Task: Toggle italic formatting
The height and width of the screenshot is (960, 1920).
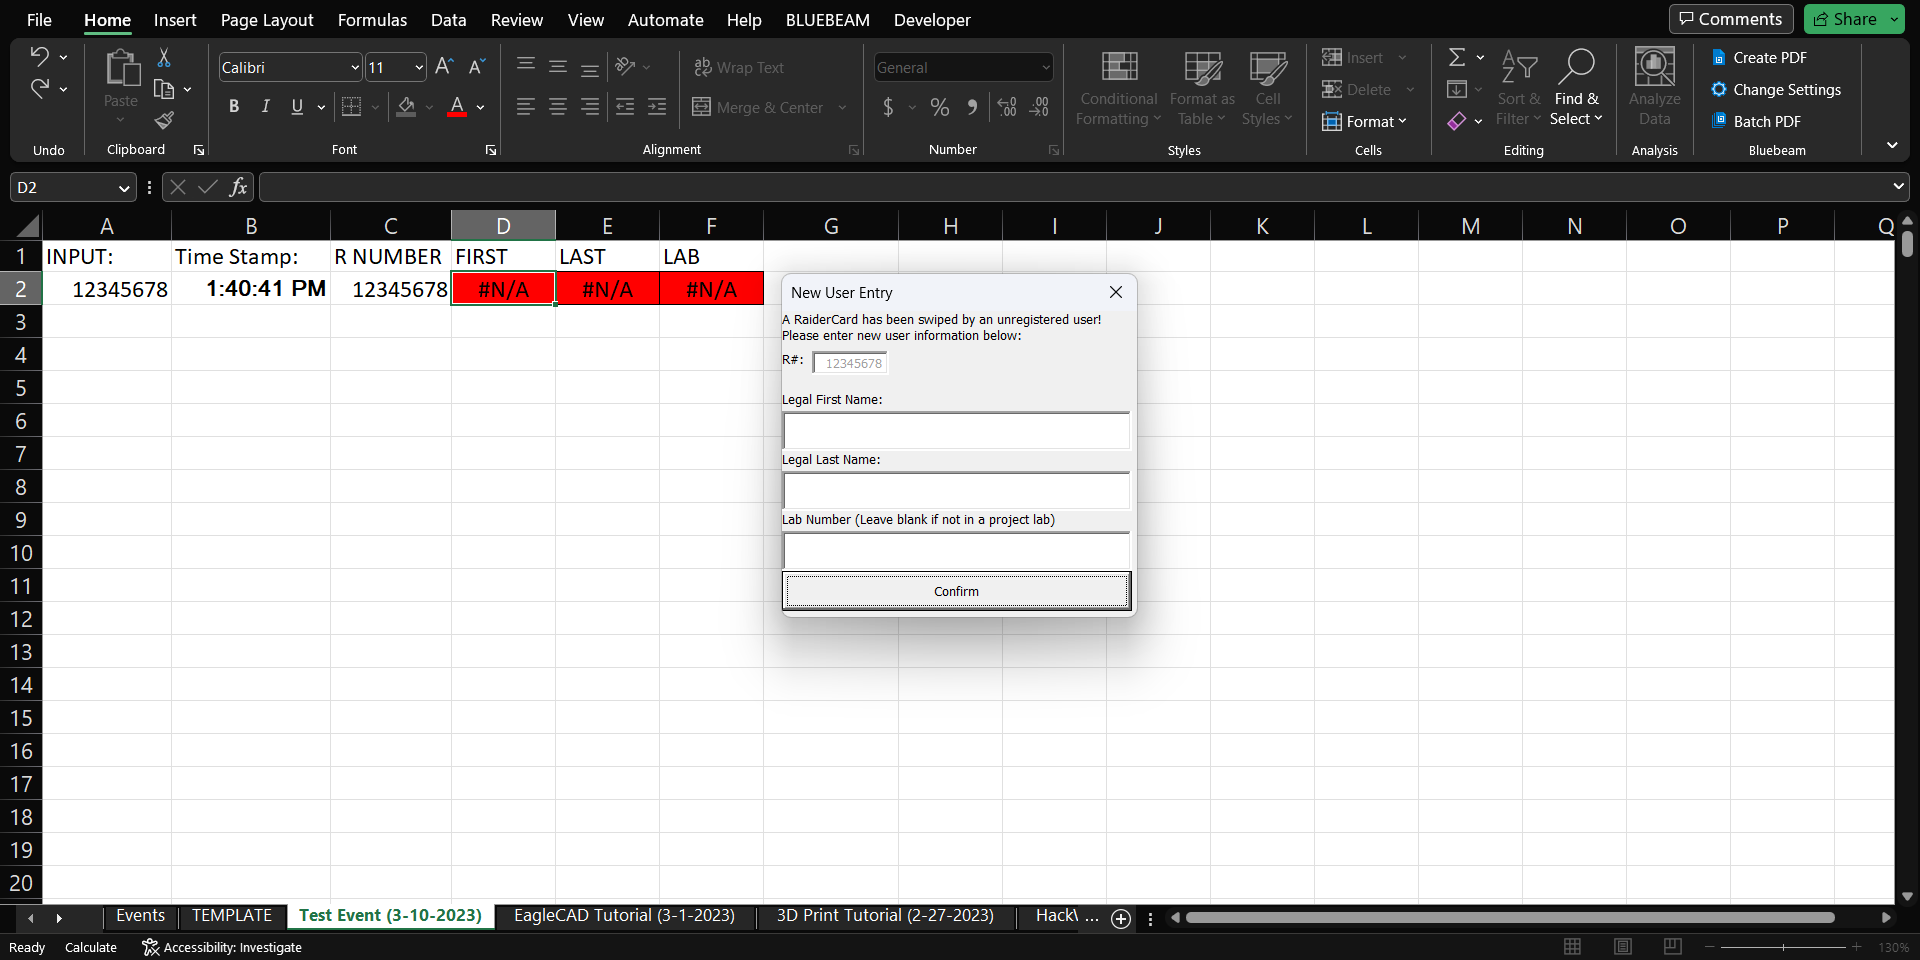Action: pos(265,106)
